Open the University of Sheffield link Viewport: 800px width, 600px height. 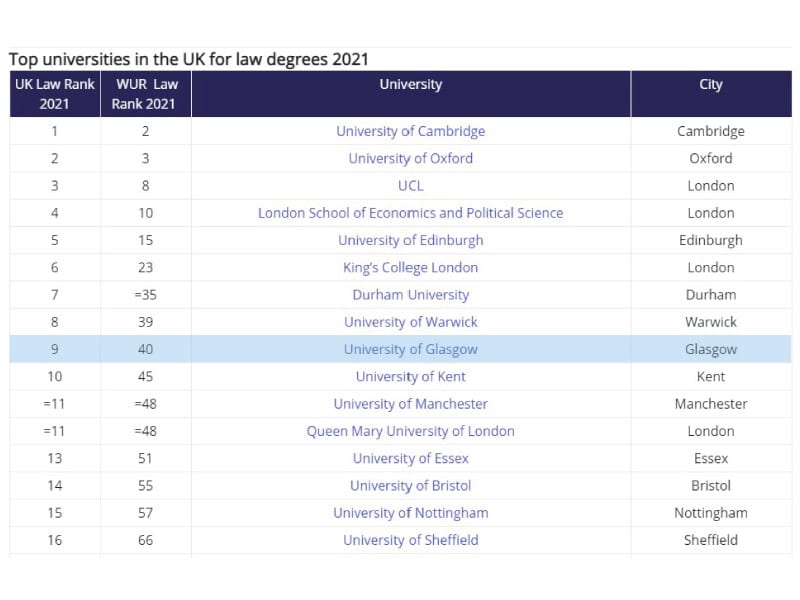(x=410, y=540)
